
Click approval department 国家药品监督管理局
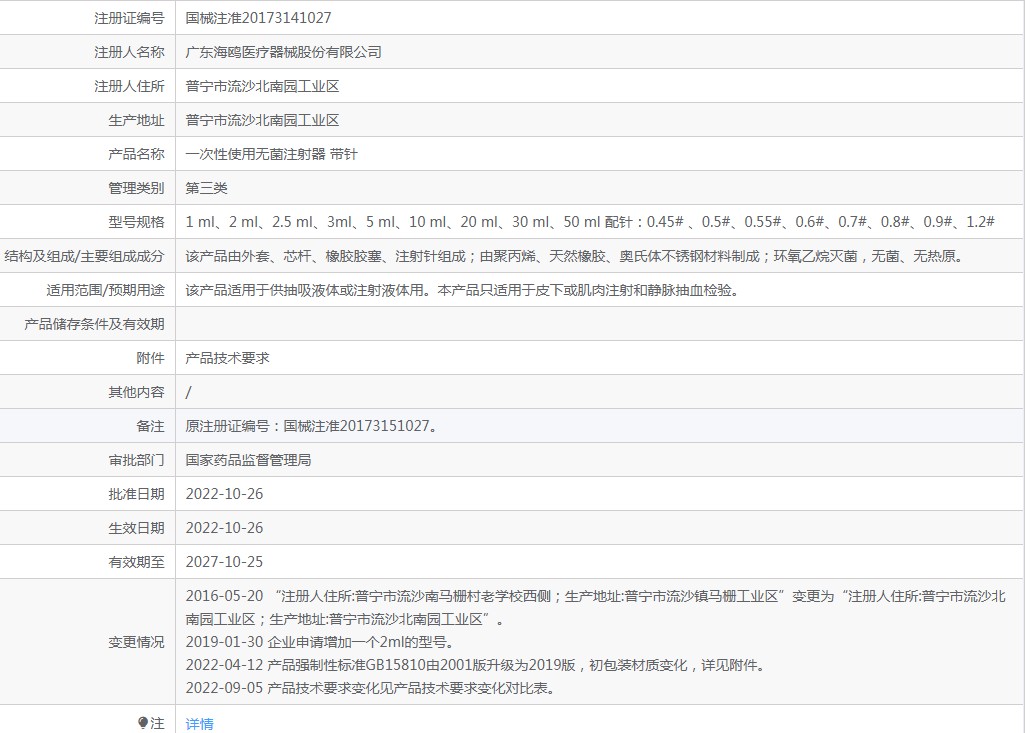248,460
